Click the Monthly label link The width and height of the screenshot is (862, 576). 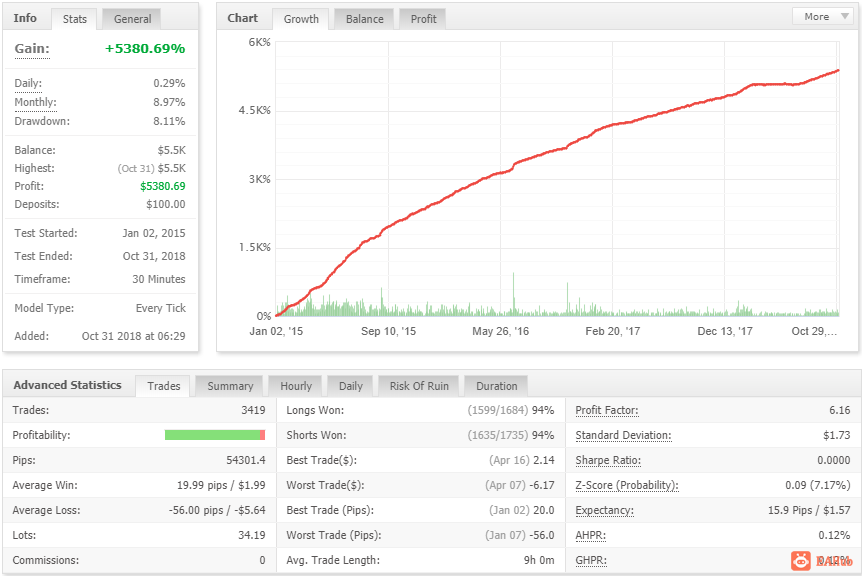click(x=35, y=102)
